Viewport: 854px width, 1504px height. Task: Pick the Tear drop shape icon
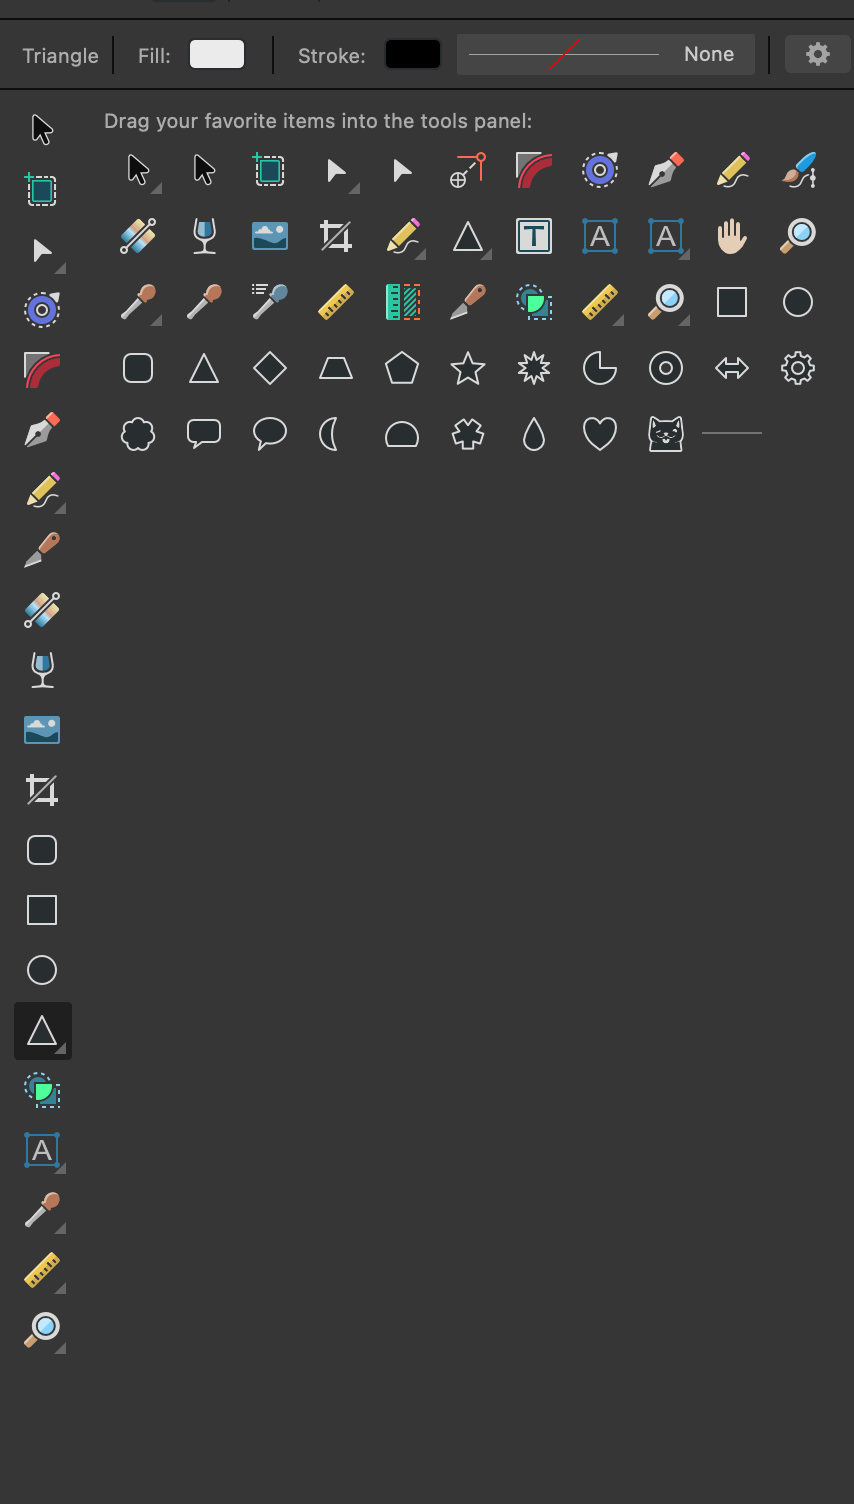click(534, 434)
